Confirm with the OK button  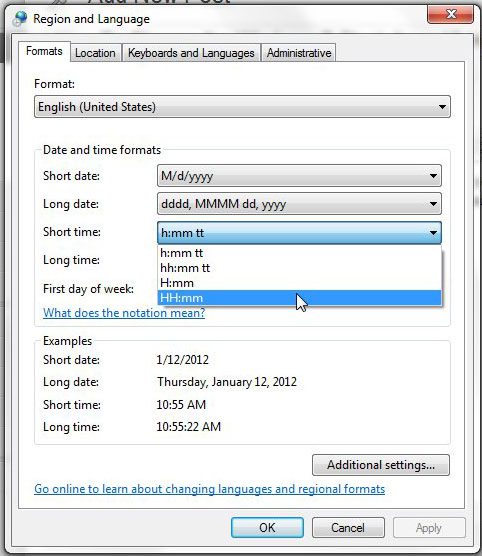point(267,528)
